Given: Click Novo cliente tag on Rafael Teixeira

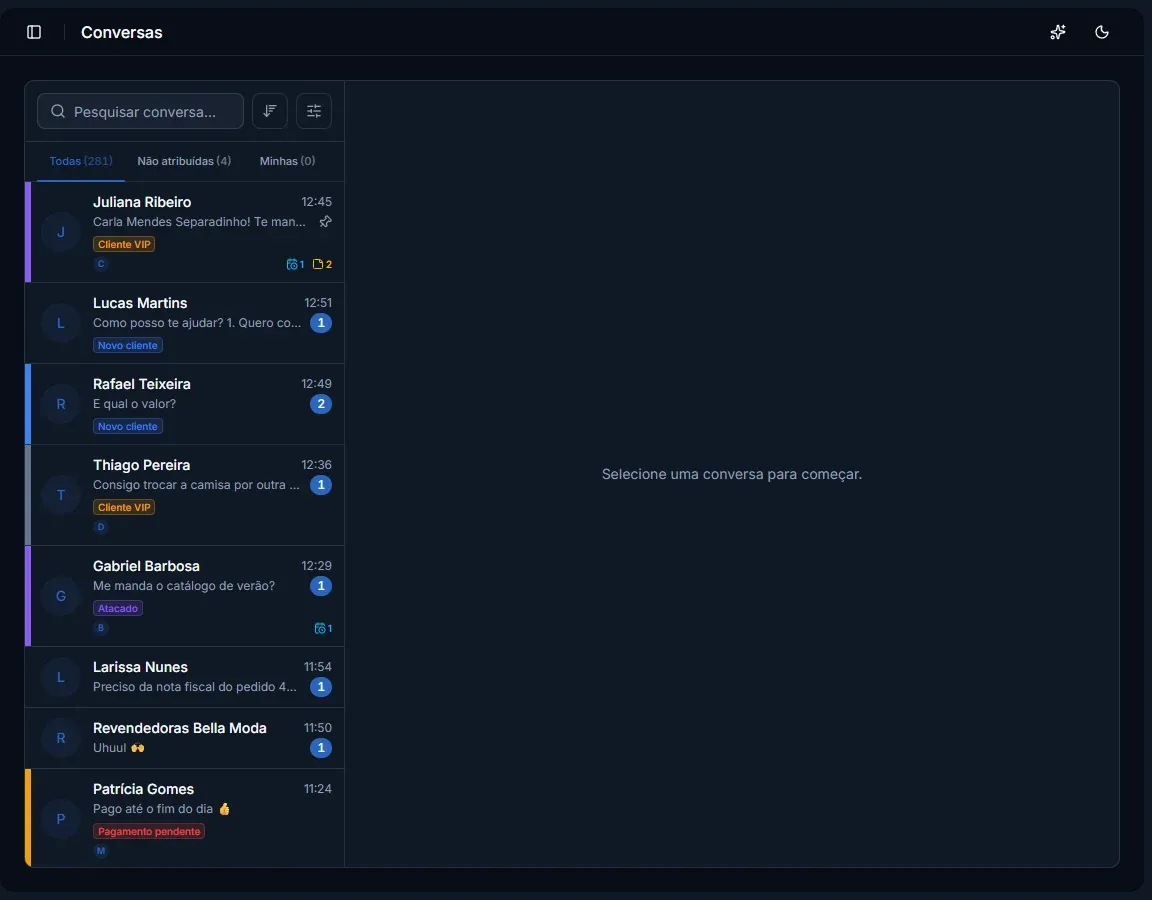Looking at the screenshot, I should click(x=128, y=426).
